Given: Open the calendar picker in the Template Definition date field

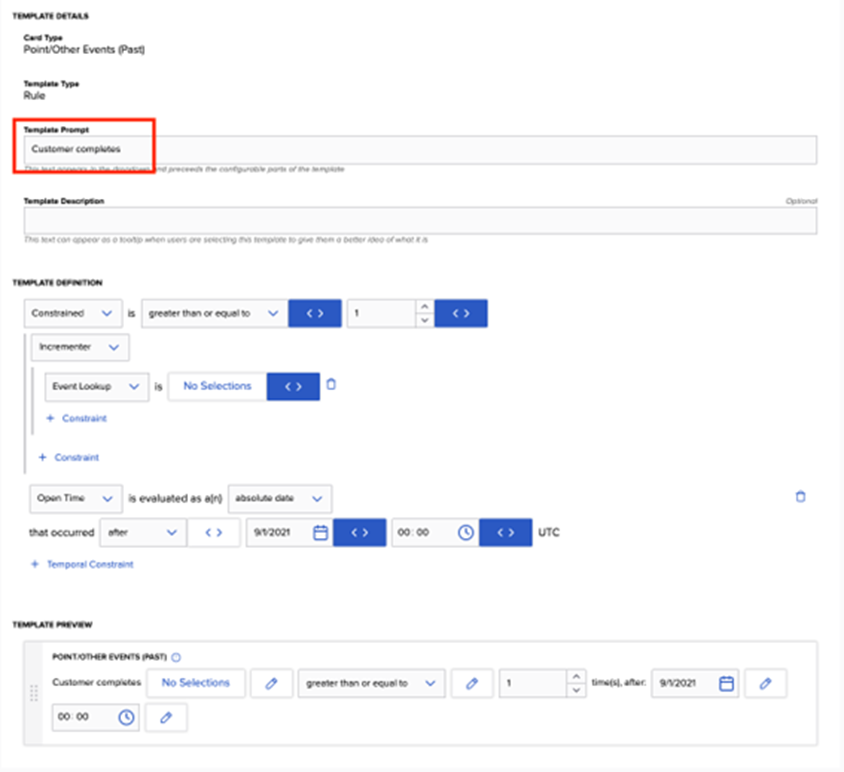Looking at the screenshot, I should tap(320, 533).
